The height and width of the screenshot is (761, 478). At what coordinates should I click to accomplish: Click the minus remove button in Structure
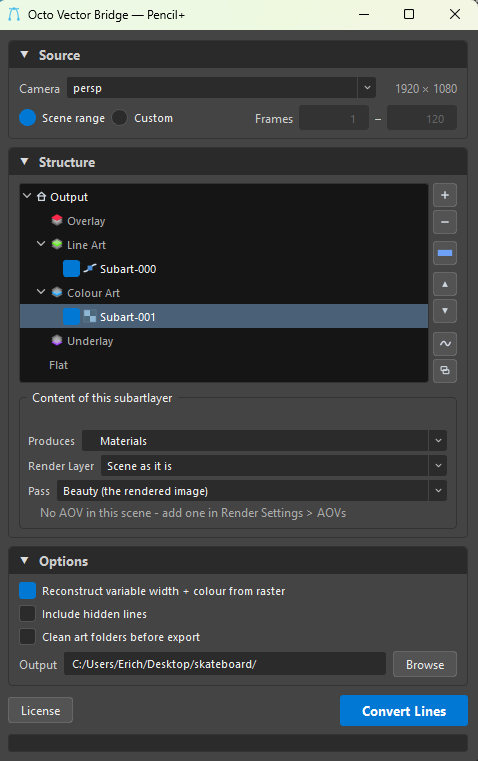coord(445,222)
